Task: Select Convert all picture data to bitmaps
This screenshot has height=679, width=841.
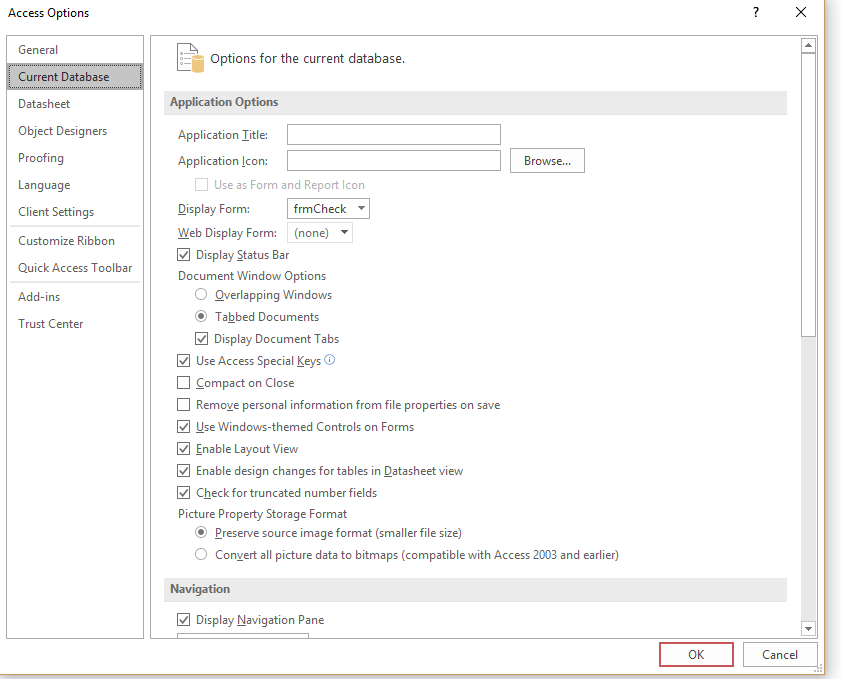Action: [201, 555]
